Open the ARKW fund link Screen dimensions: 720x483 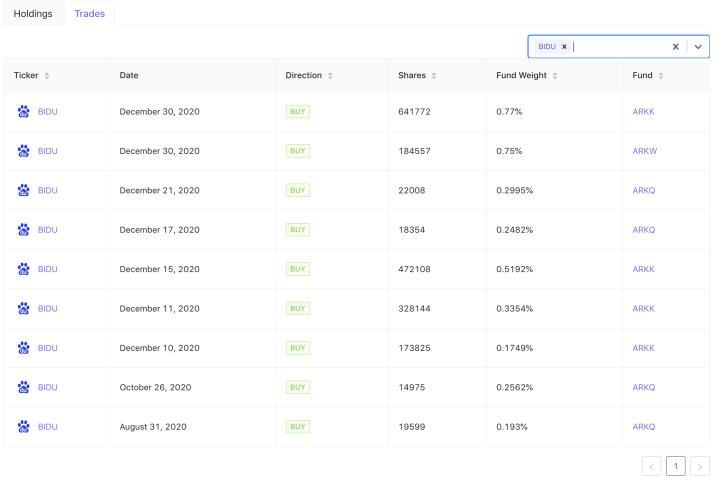point(645,151)
